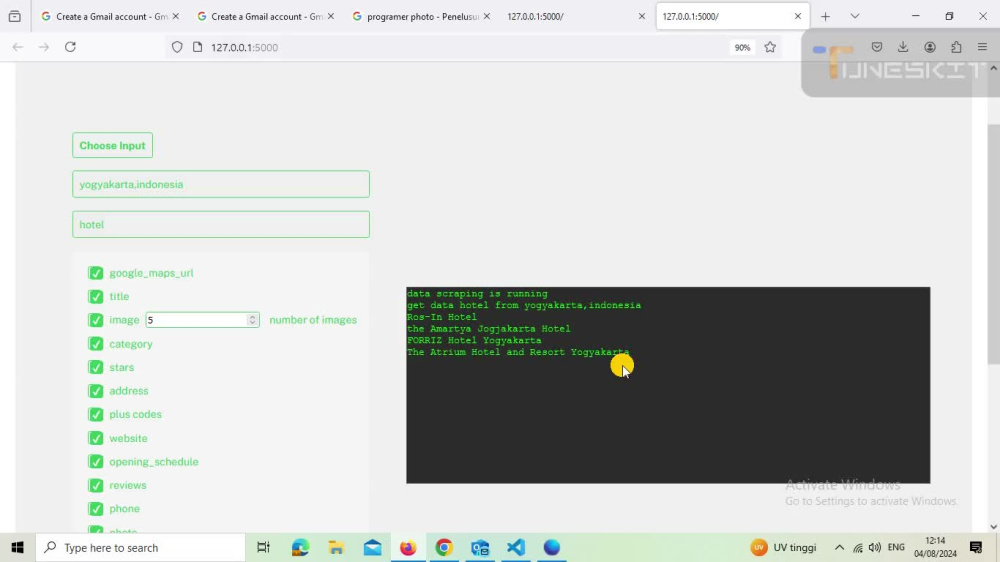Click the hotel keyword field
1000x562 pixels.
click(x=221, y=225)
